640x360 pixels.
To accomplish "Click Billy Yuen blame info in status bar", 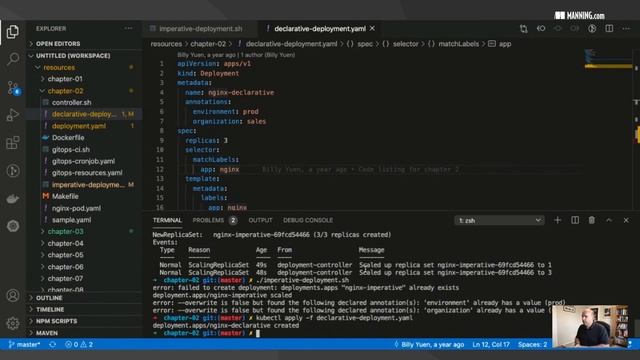I will 429,344.
